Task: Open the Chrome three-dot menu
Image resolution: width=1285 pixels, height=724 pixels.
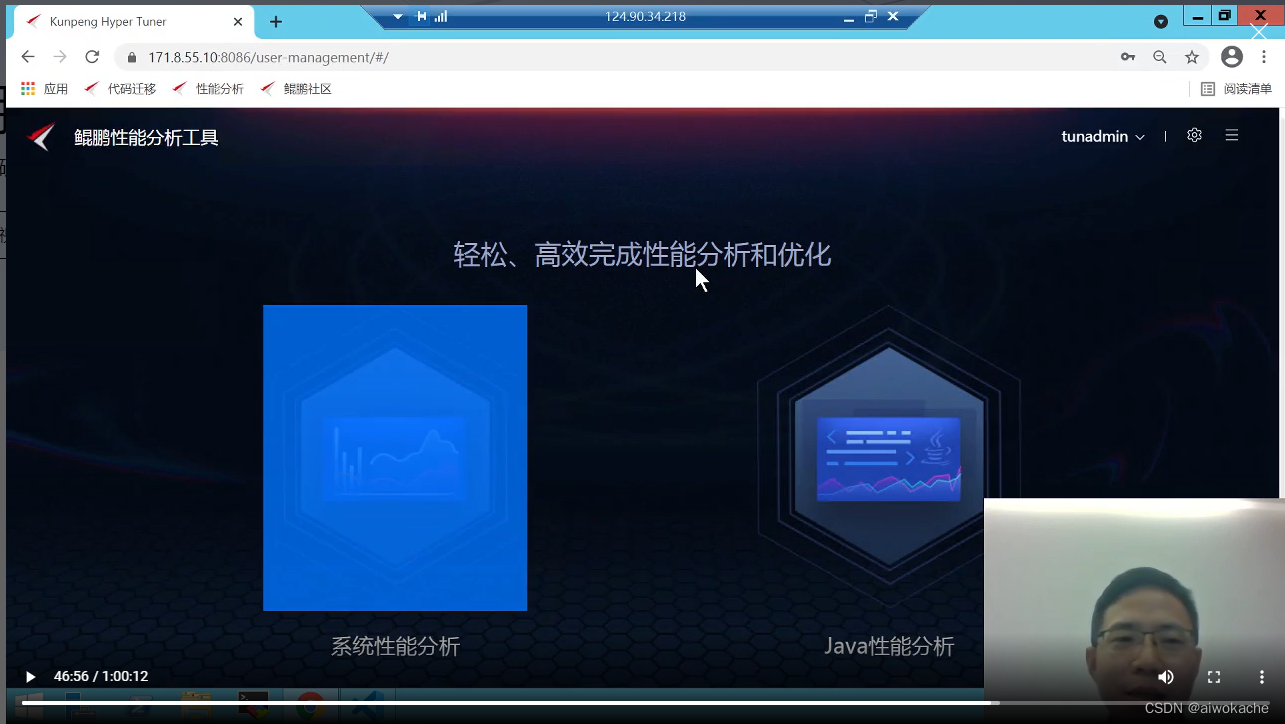Action: pyautogui.click(x=1264, y=57)
